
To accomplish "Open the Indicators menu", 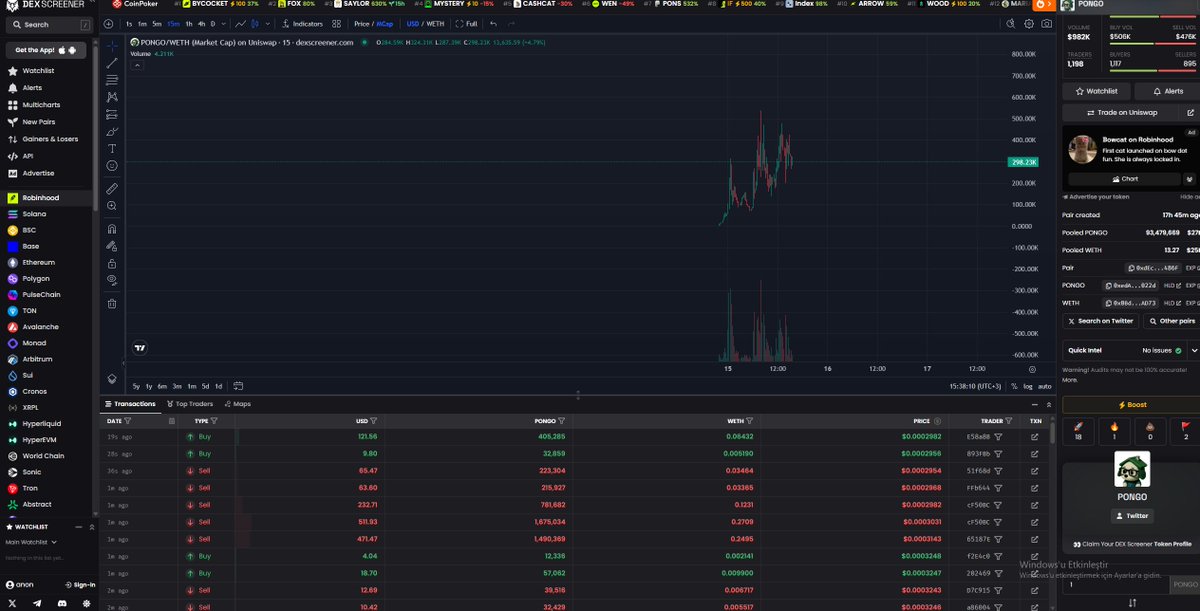I will click(x=303, y=23).
